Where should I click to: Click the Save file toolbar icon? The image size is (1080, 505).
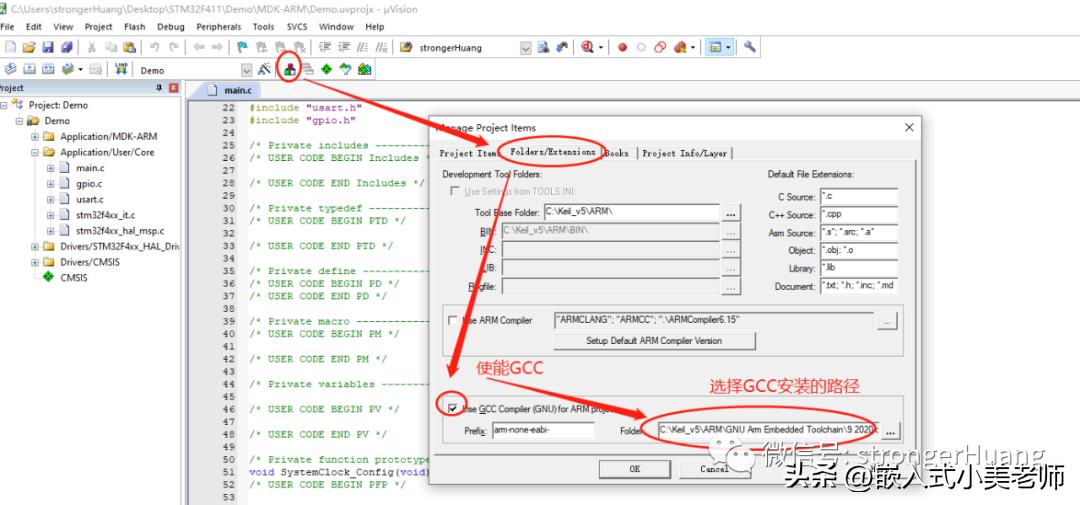click(x=49, y=47)
